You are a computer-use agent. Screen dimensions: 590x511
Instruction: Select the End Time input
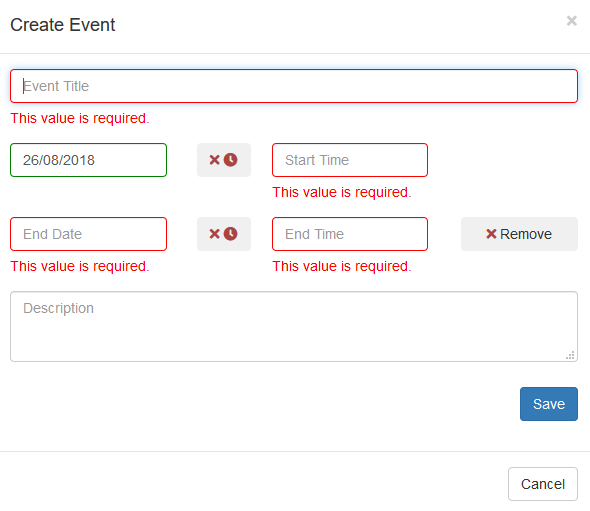[350, 234]
